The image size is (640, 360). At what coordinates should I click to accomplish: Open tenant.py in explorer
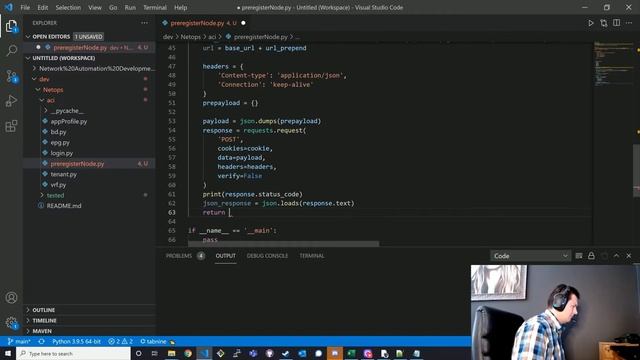tap(64, 174)
